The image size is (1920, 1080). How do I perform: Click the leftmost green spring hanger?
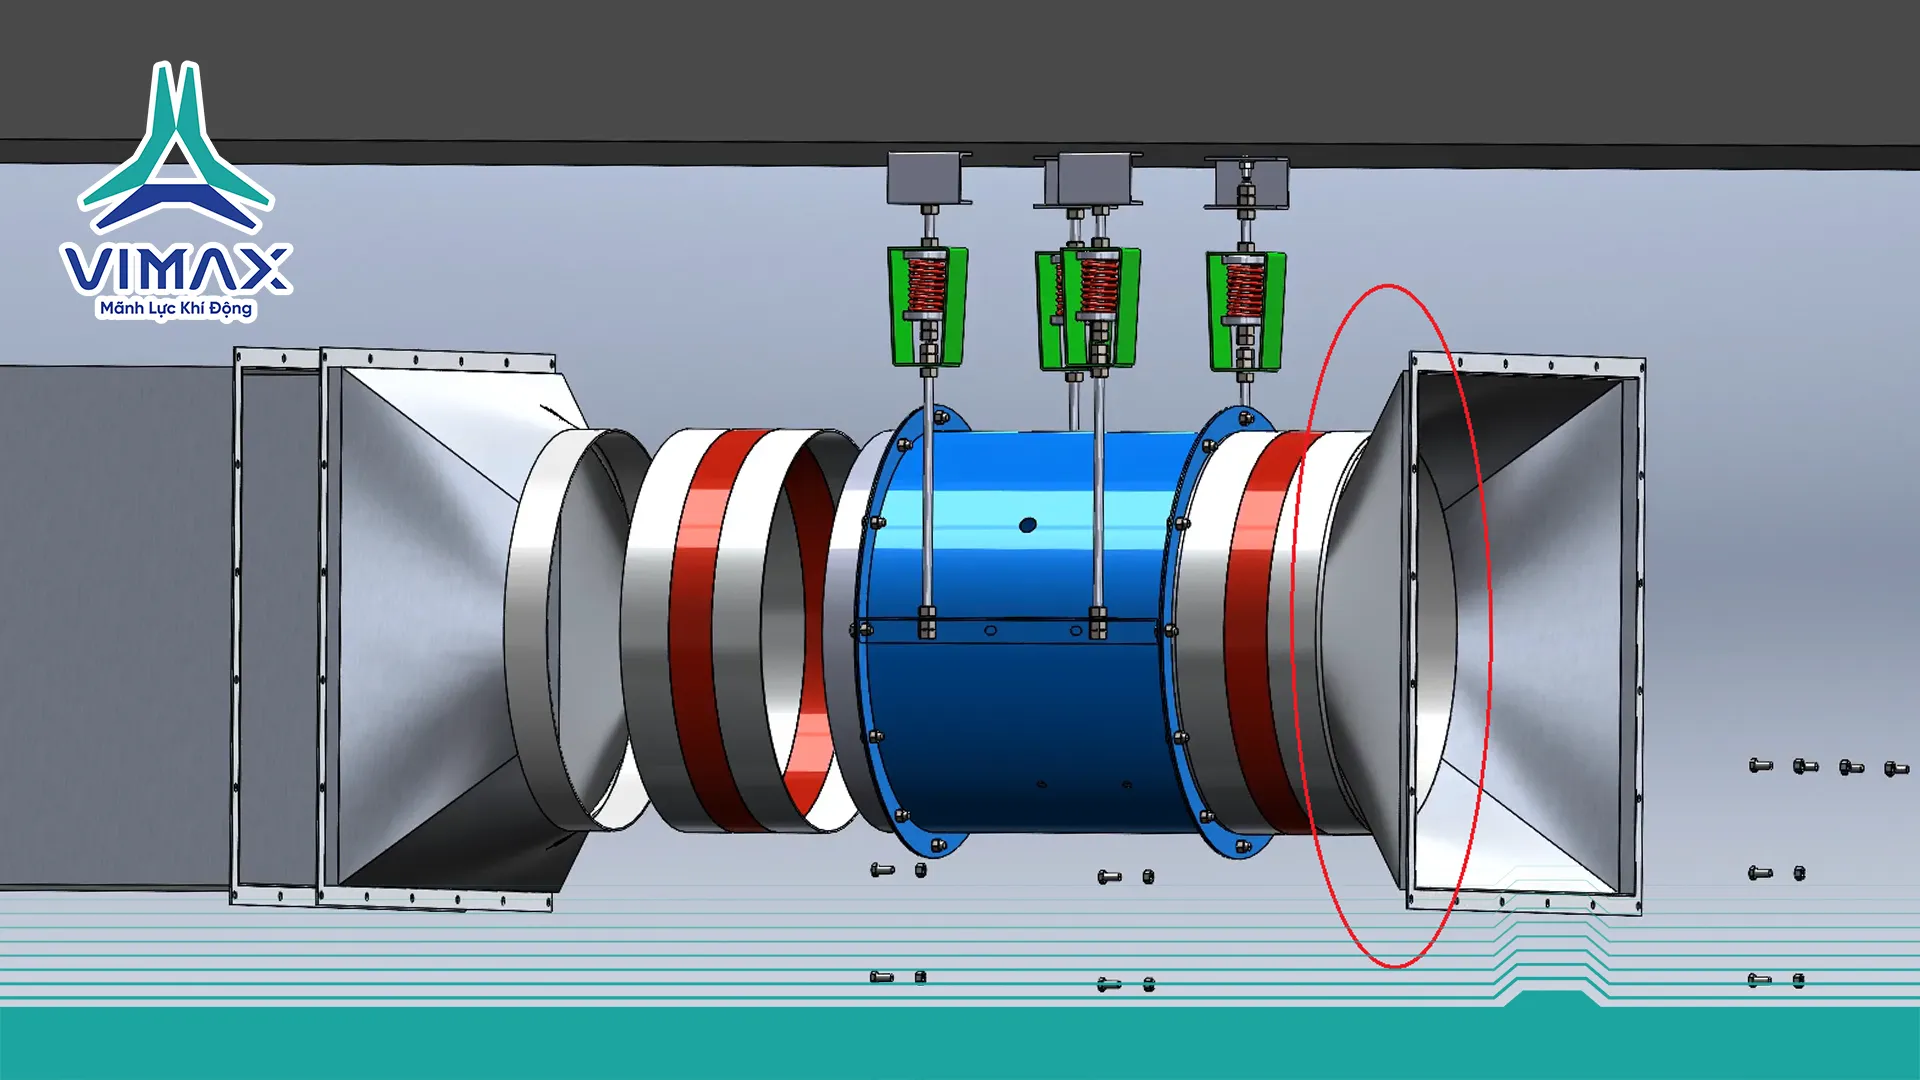pos(927,305)
